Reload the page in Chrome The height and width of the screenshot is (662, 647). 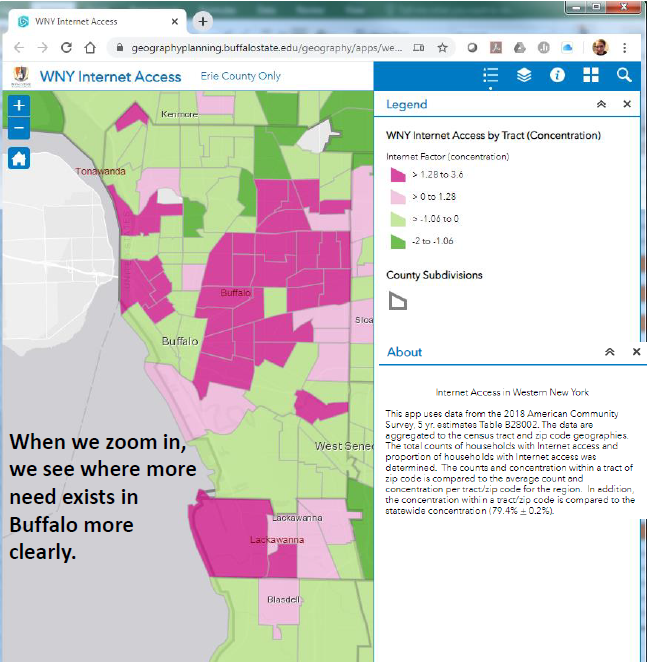tap(67, 47)
